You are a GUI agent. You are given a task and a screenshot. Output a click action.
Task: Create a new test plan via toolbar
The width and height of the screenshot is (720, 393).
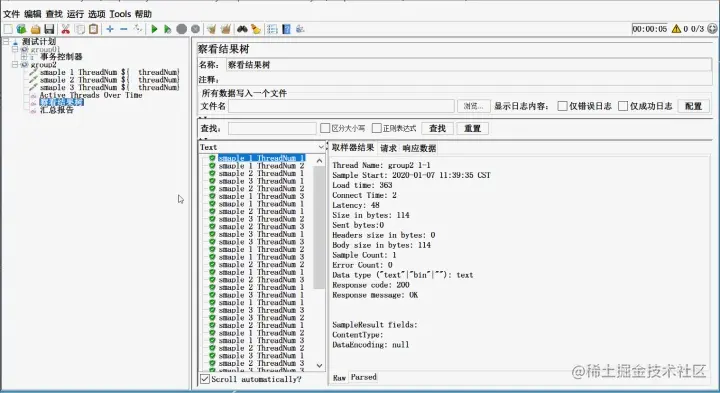[8, 29]
